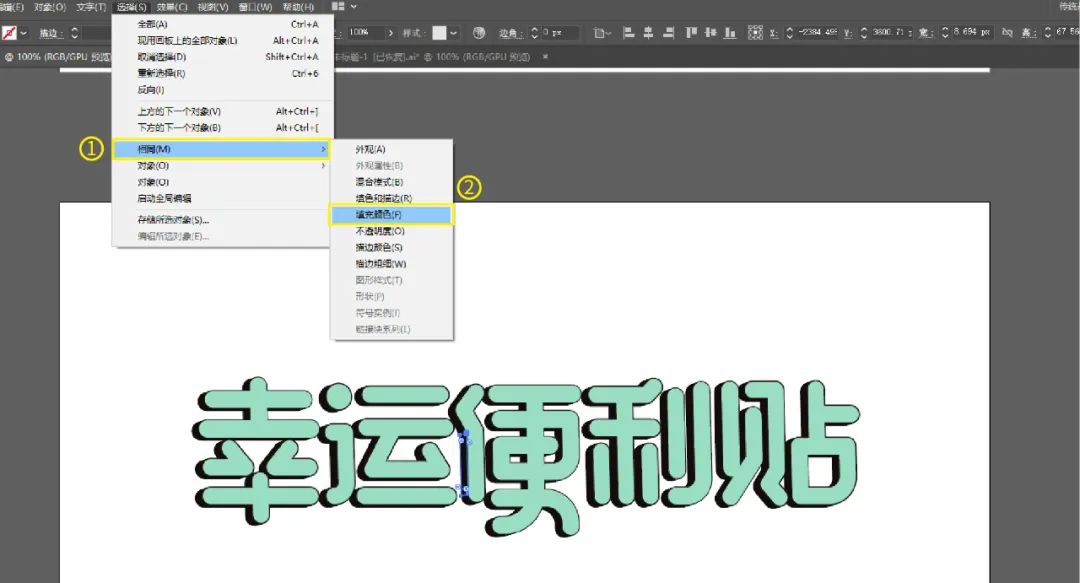Open the 效果(C) menu

(x=172, y=7)
